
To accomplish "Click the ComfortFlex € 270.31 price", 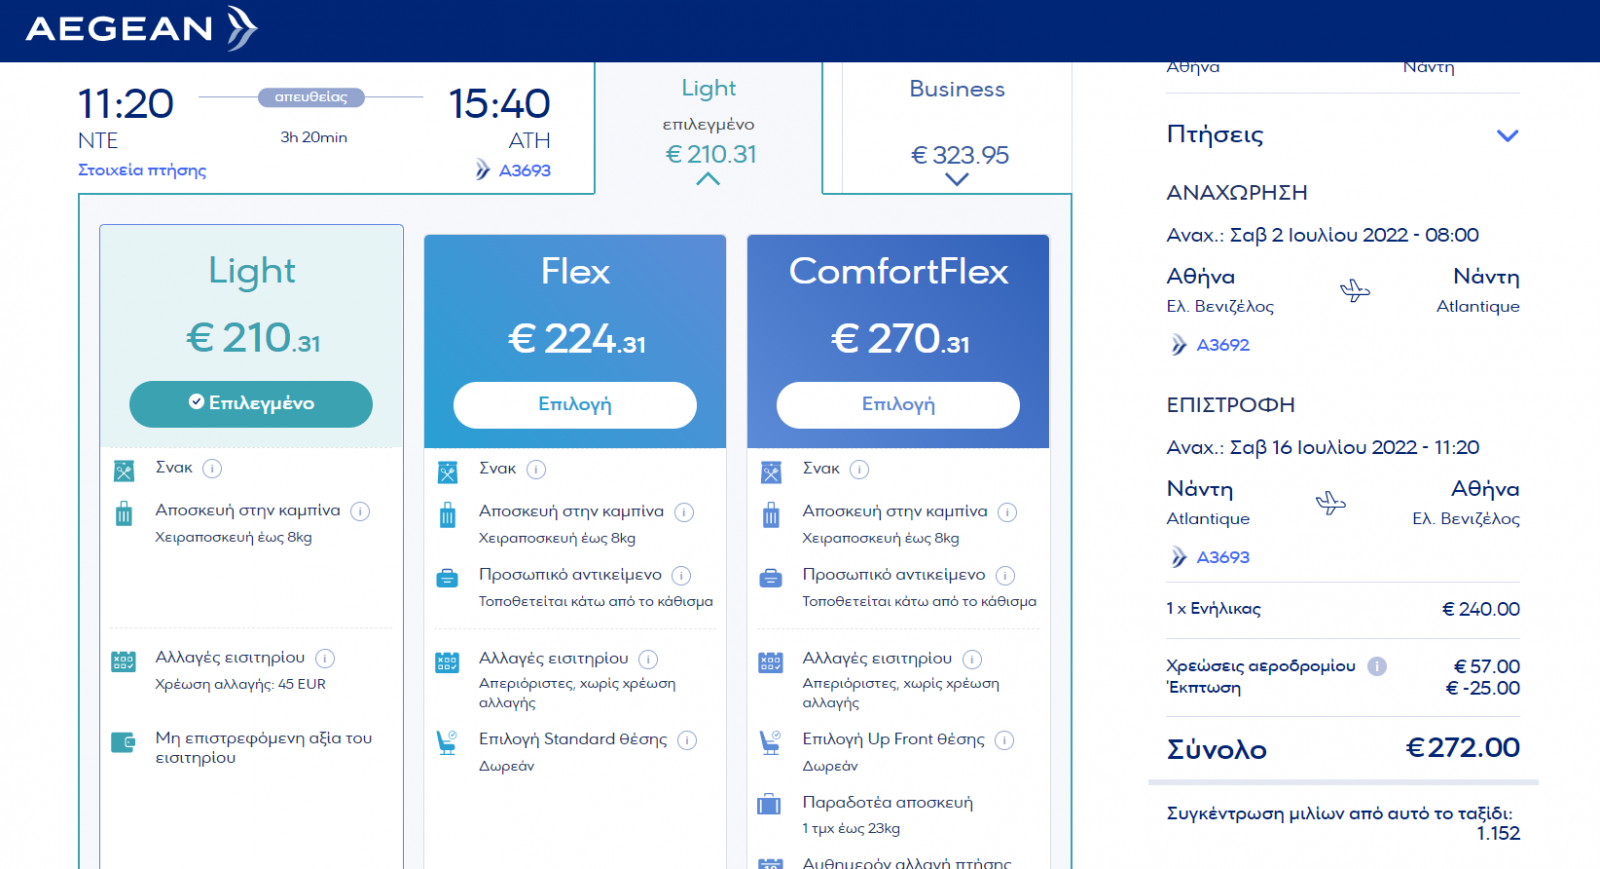I will click(x=900, y=339).
